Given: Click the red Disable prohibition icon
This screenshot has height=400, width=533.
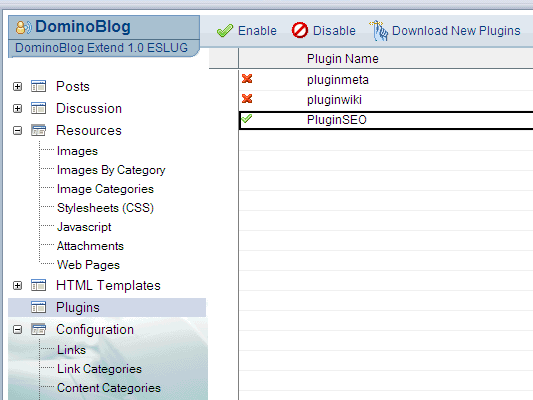Looking at the screenshot, I should (x=300, y=30).
